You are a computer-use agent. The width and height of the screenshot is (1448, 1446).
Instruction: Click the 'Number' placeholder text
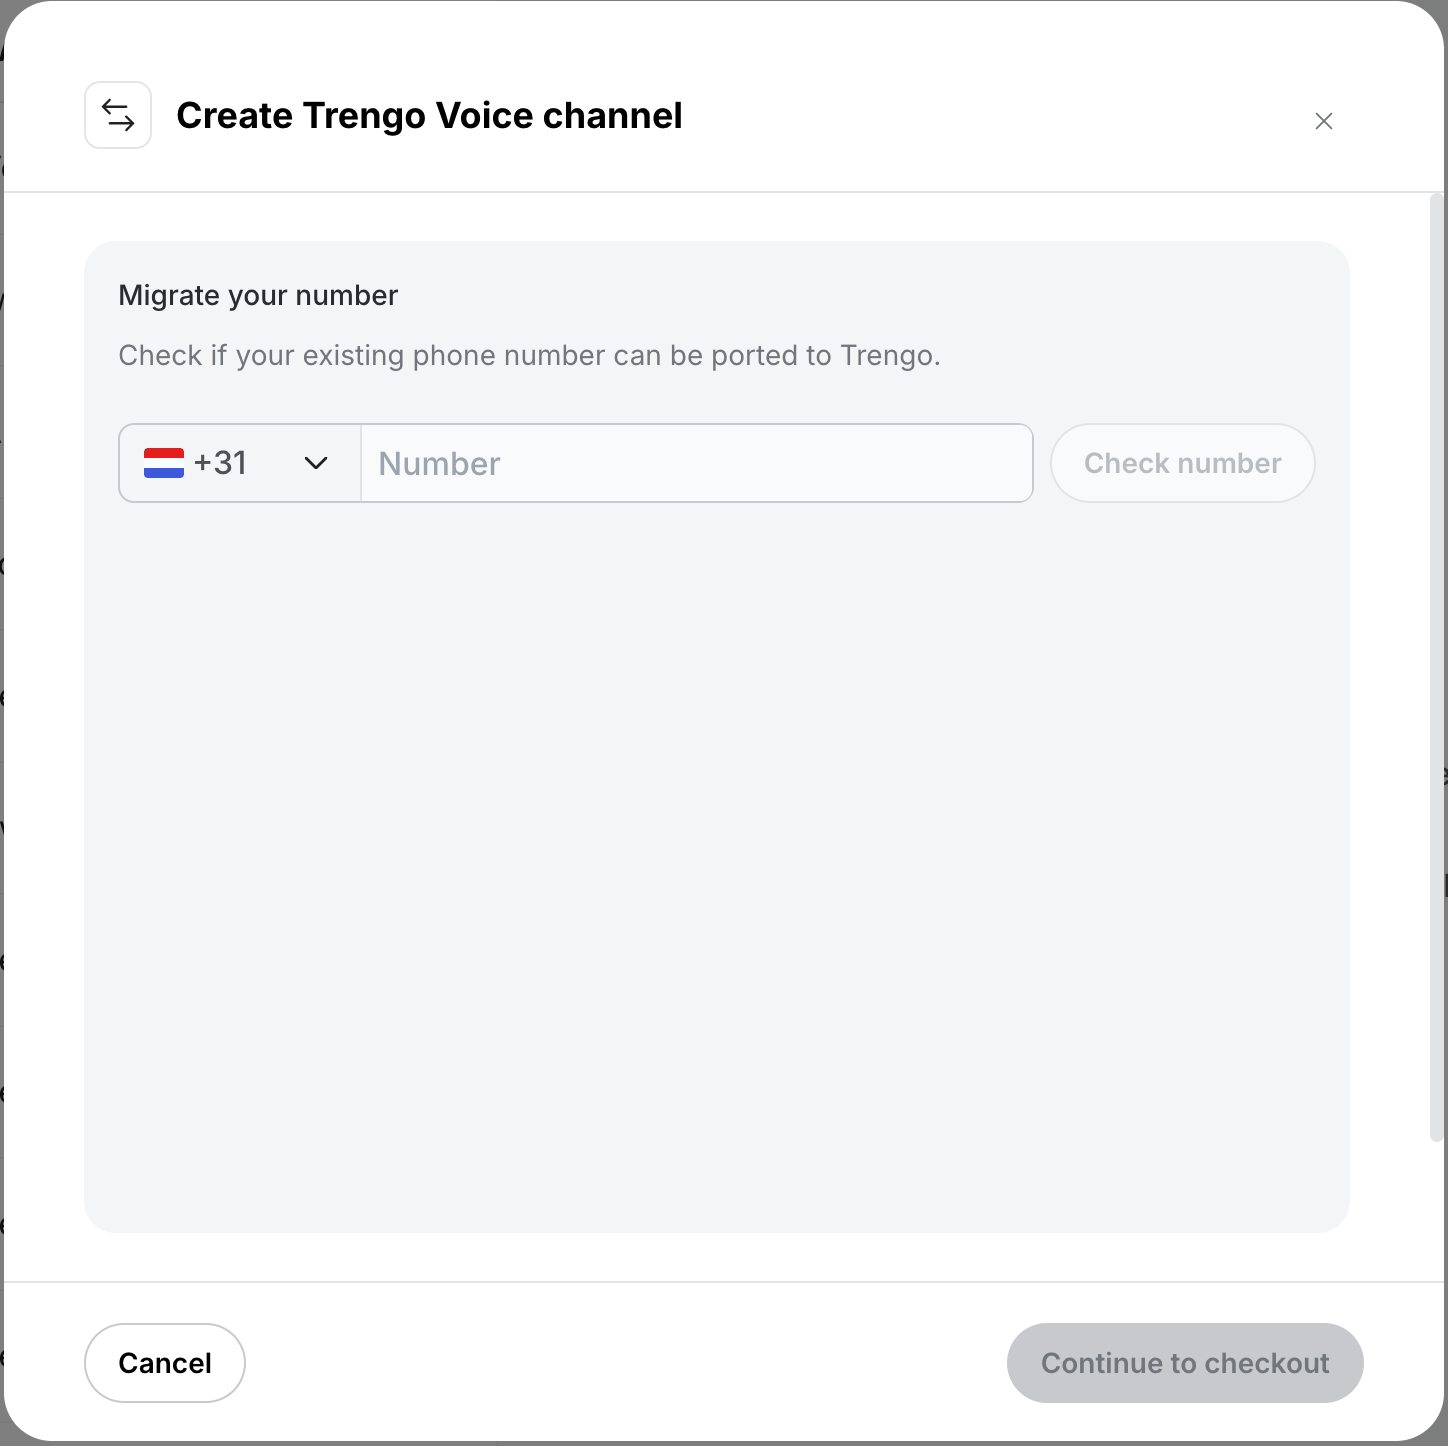tap(439, 463)
